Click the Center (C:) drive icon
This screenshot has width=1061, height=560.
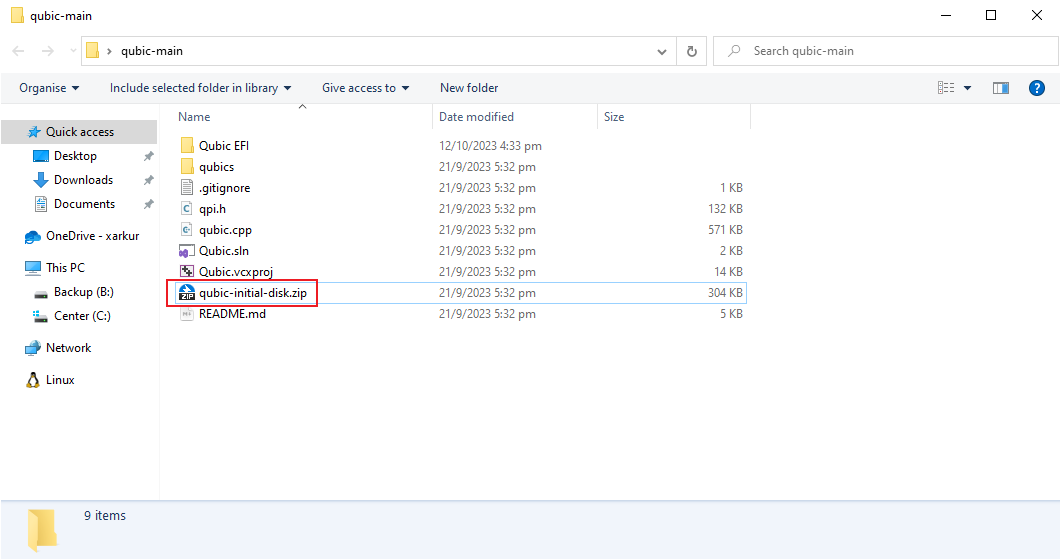[x=41, y=316]
